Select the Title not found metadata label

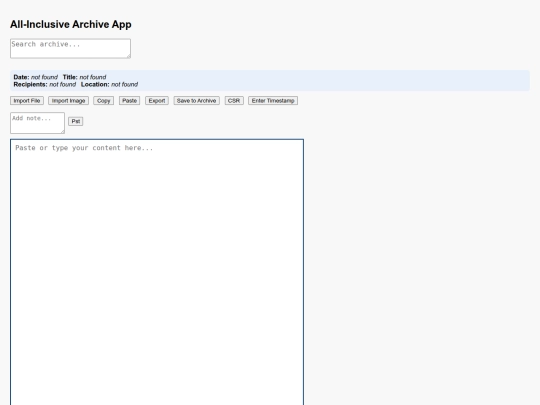pyautogui.click(x=84, y=77)
